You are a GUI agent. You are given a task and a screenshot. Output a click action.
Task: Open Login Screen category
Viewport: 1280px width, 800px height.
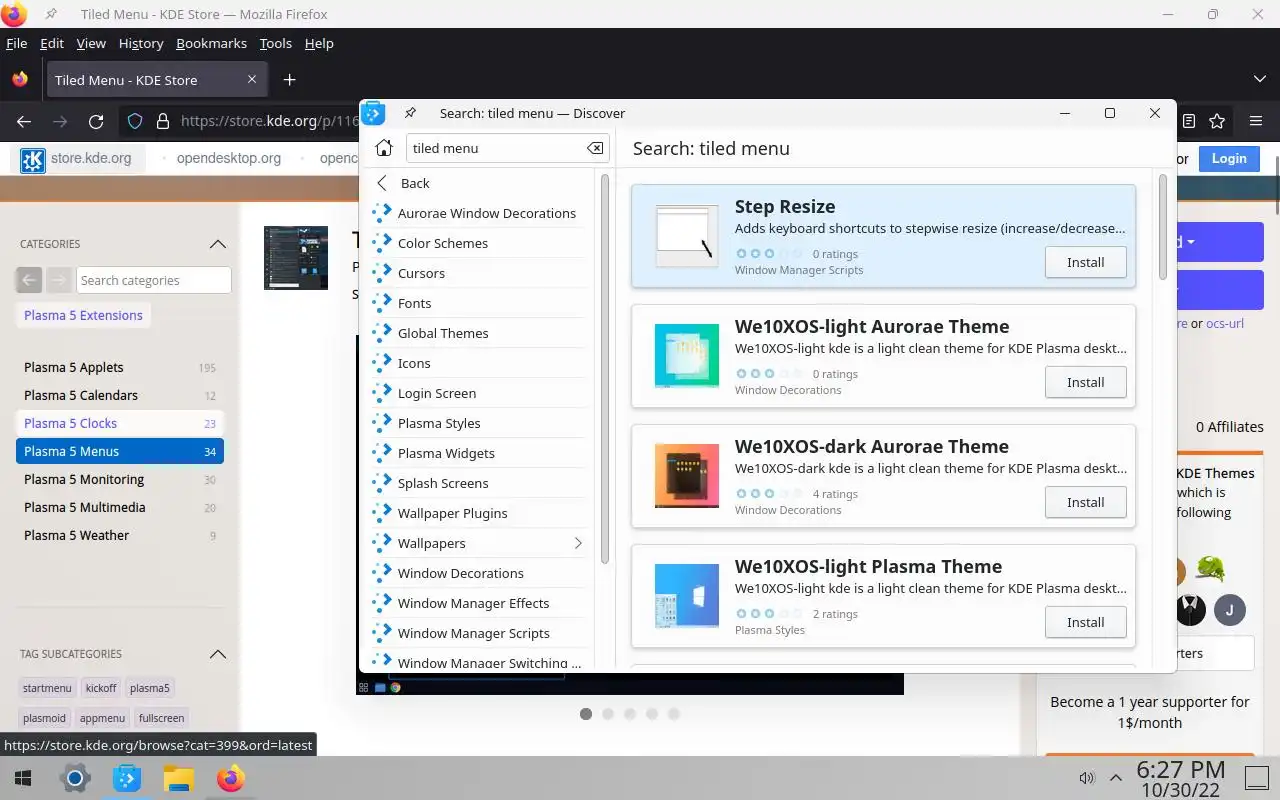pos(477,393)
